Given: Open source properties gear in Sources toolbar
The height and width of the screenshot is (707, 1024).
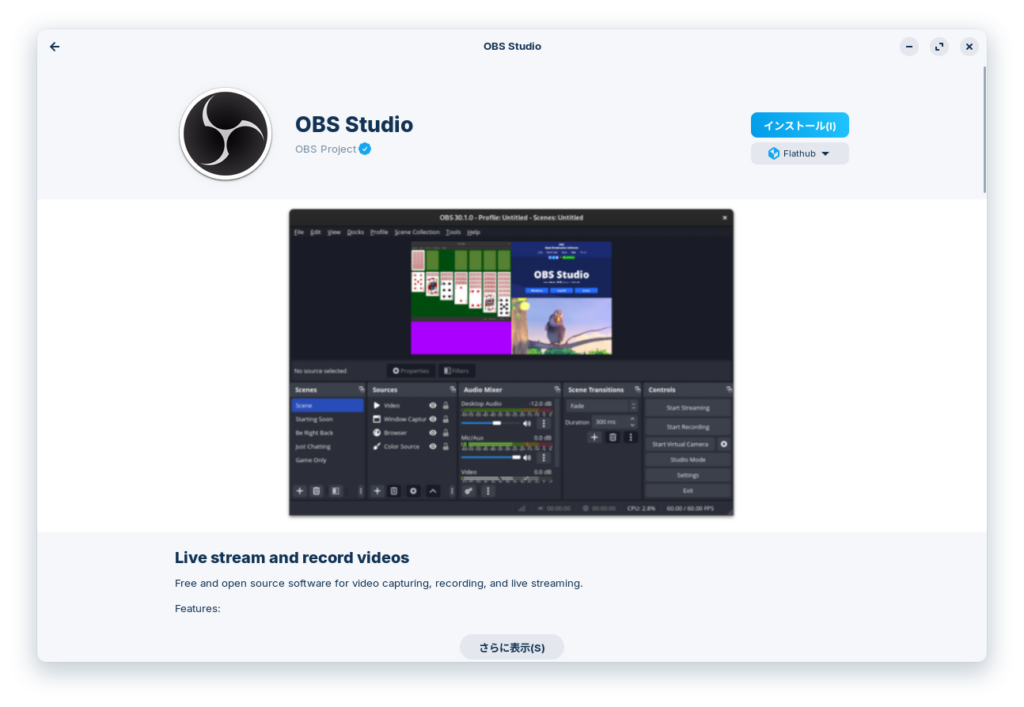Looking at the screenshot, I should [413, 491].
